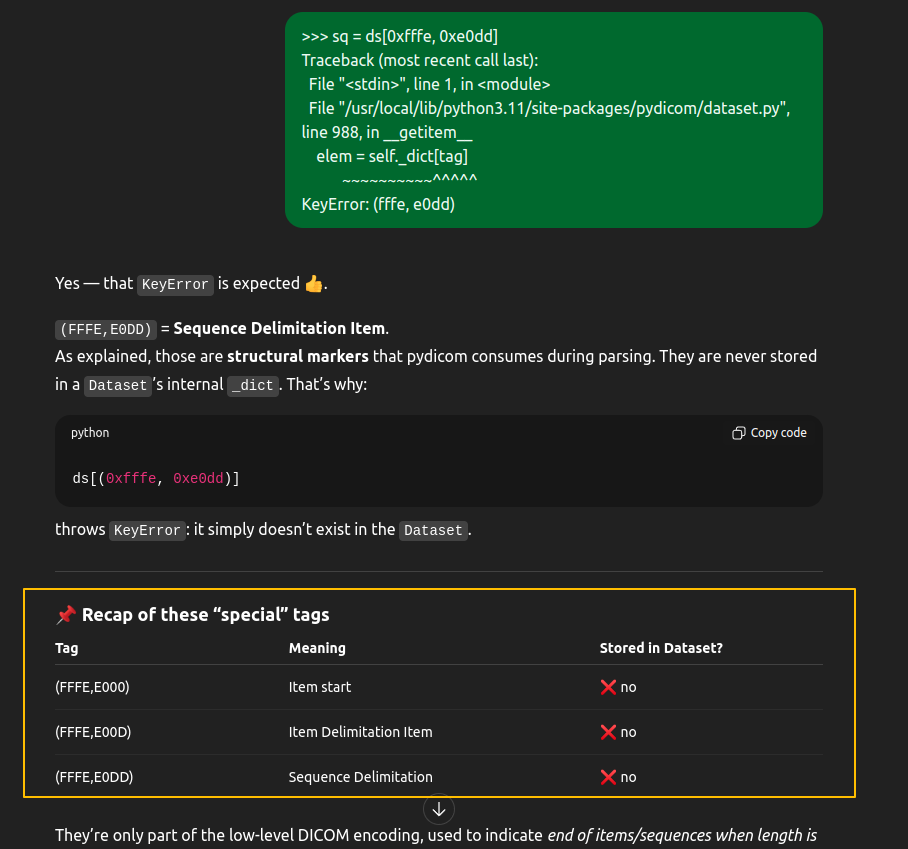908x849 pixels.
Task: Click the (FFFE,E00D) table cell
Action: click(93, 732)
